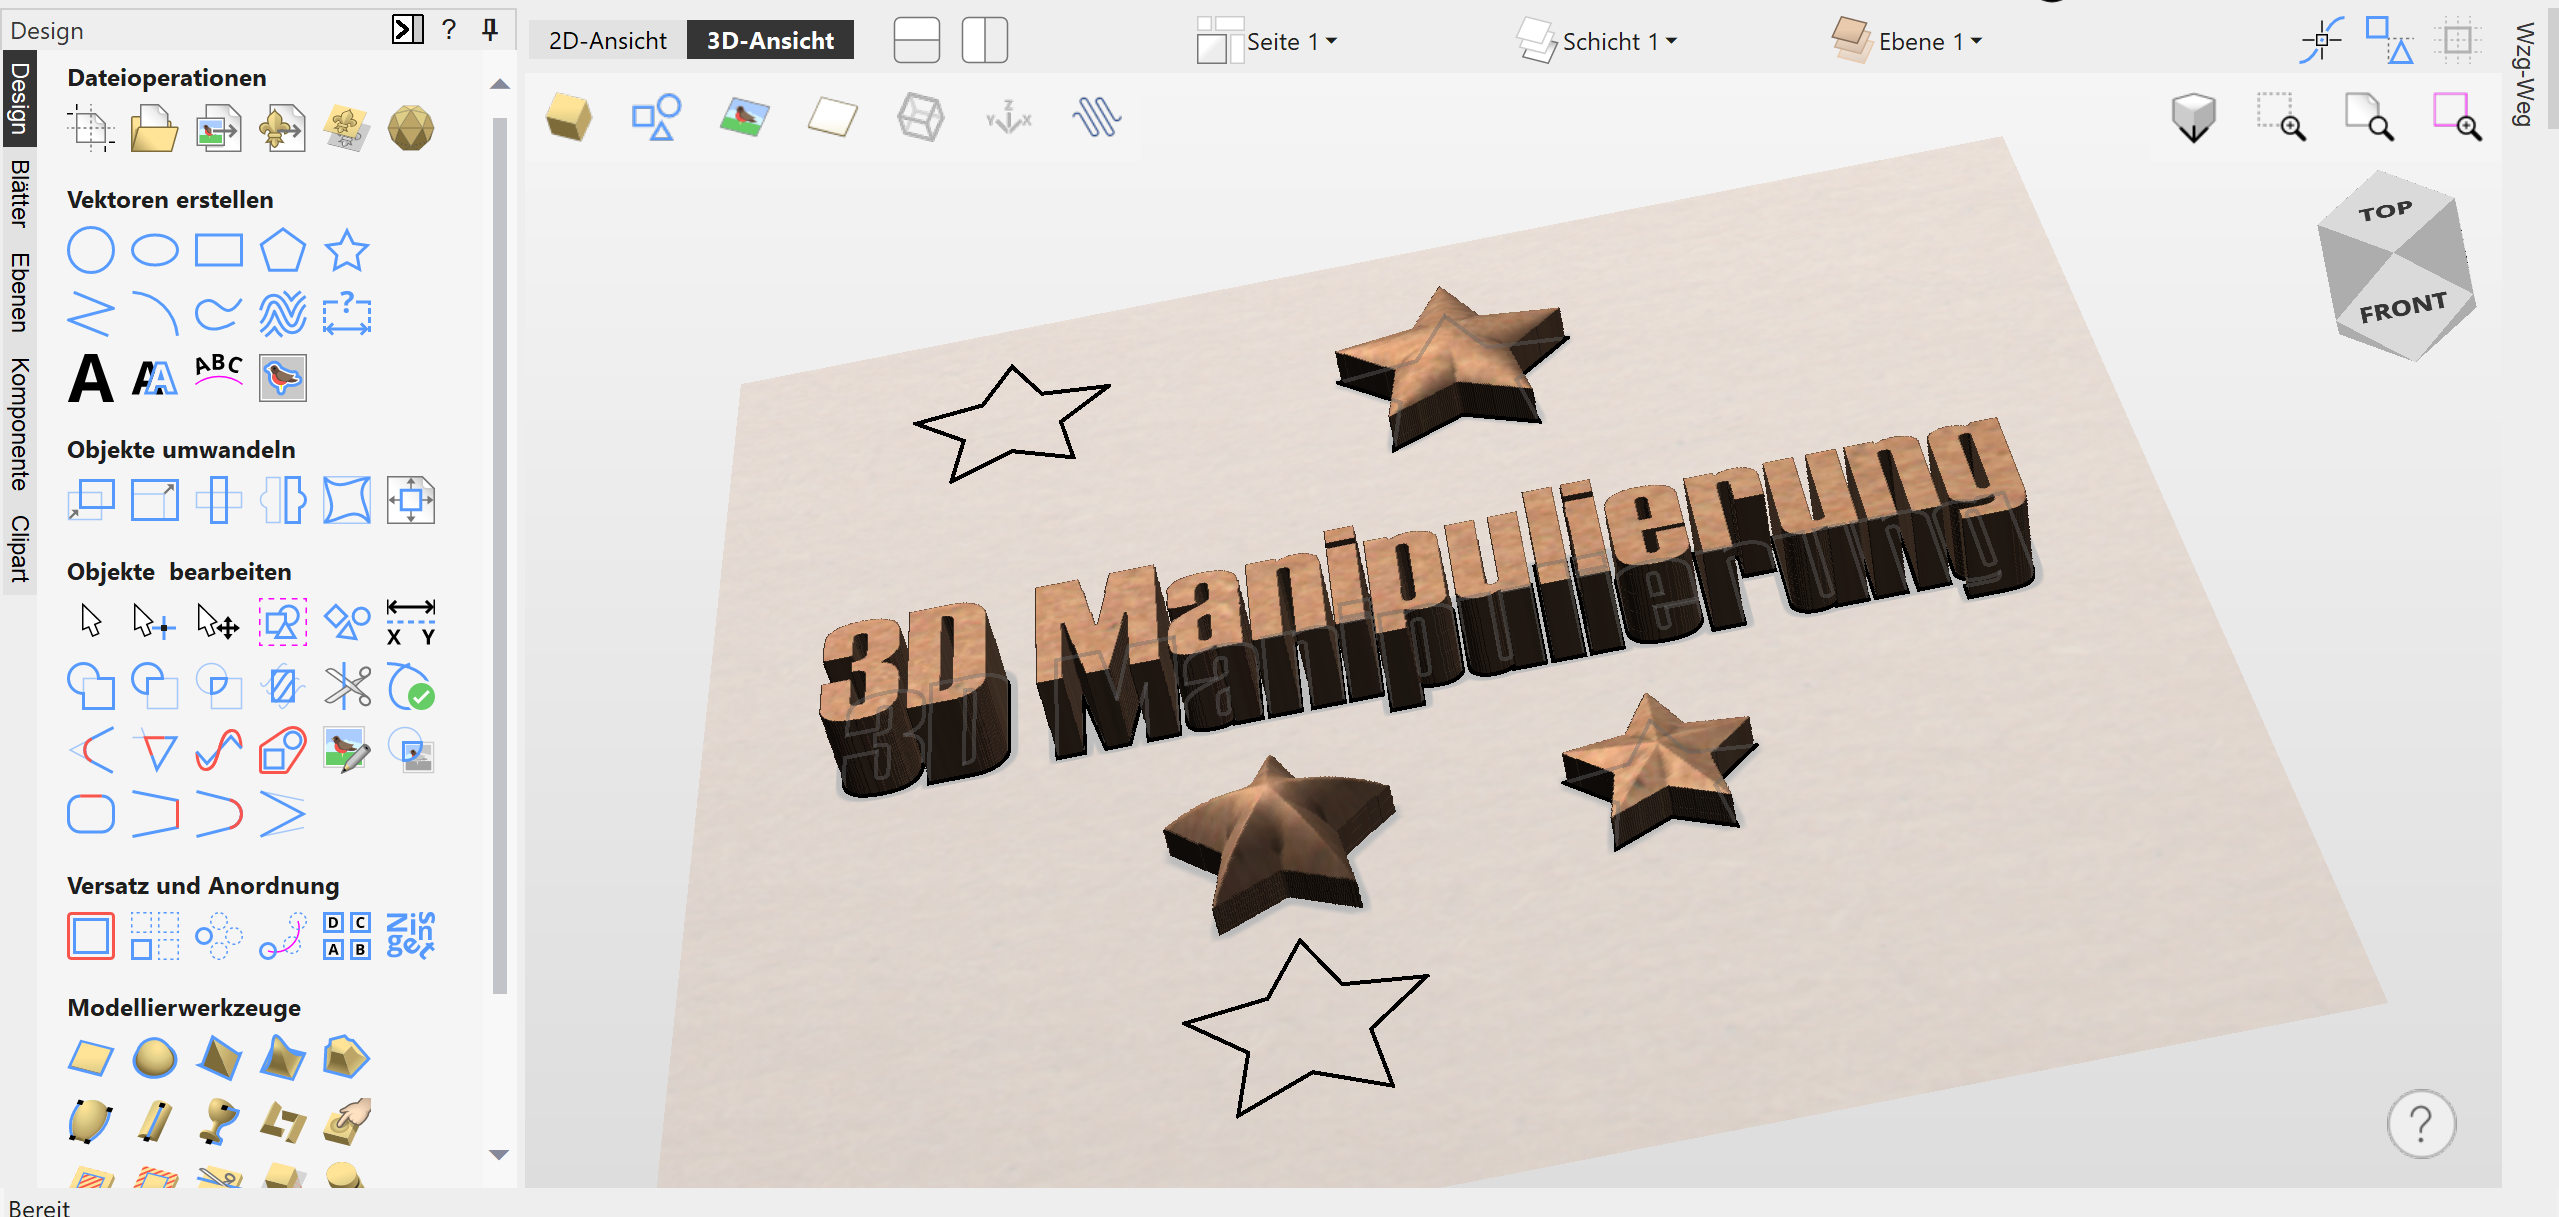The height and width of the screenshot is (1217, 2559).
Task: Open the nesting DCAB tool
Action: pos(347,936)
